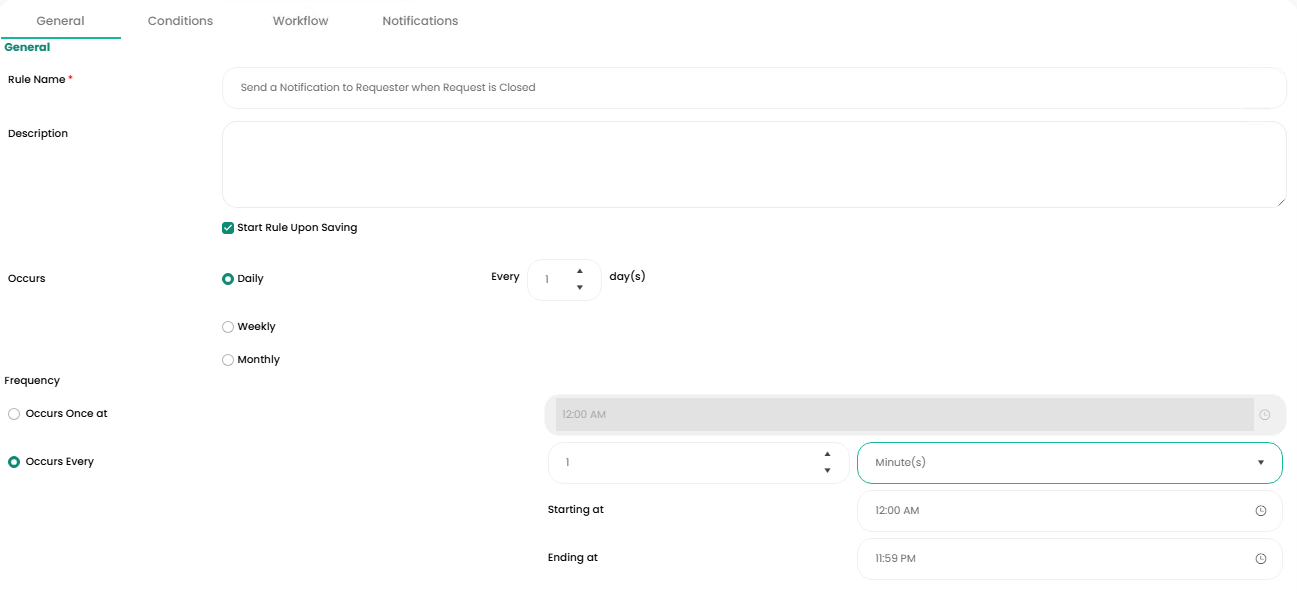Click the Rule Name text field
This screenshot has height=594, width=1297.
pos(753,88)
